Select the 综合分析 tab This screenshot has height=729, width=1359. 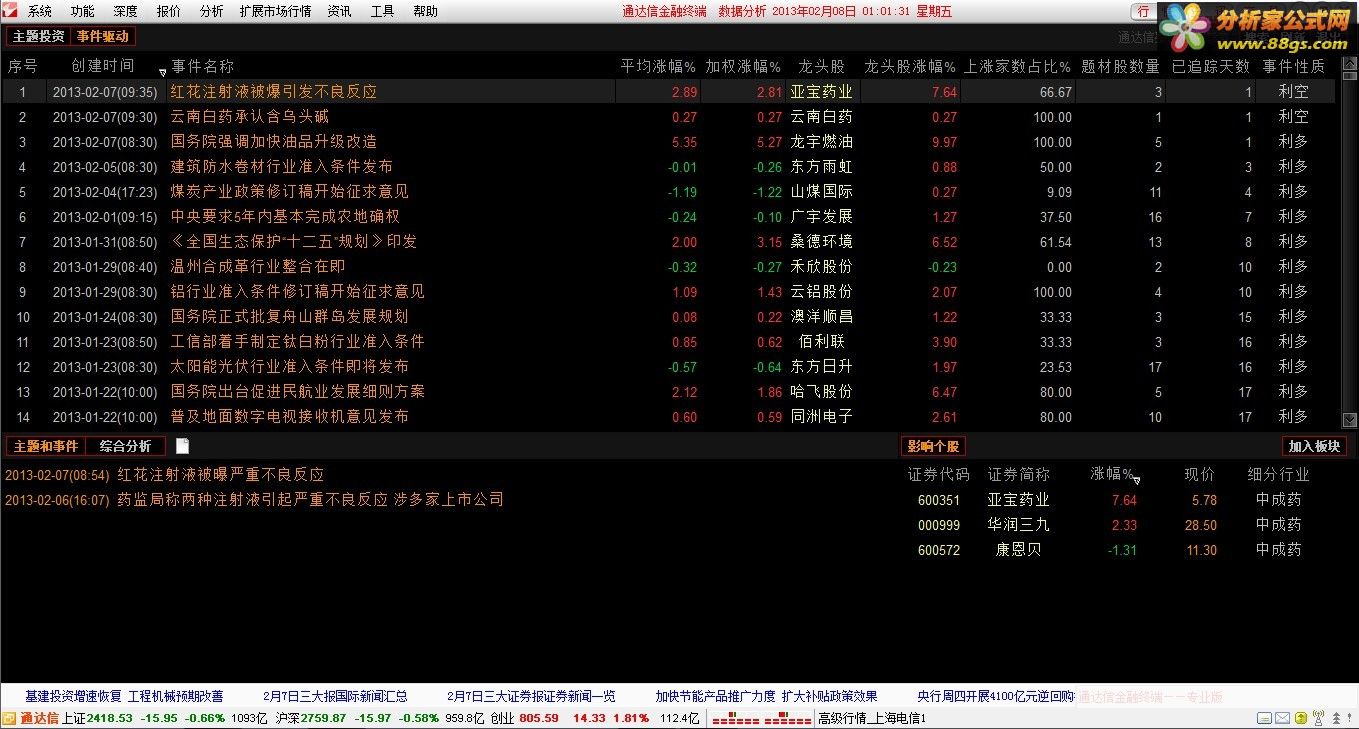coord(125,446)
